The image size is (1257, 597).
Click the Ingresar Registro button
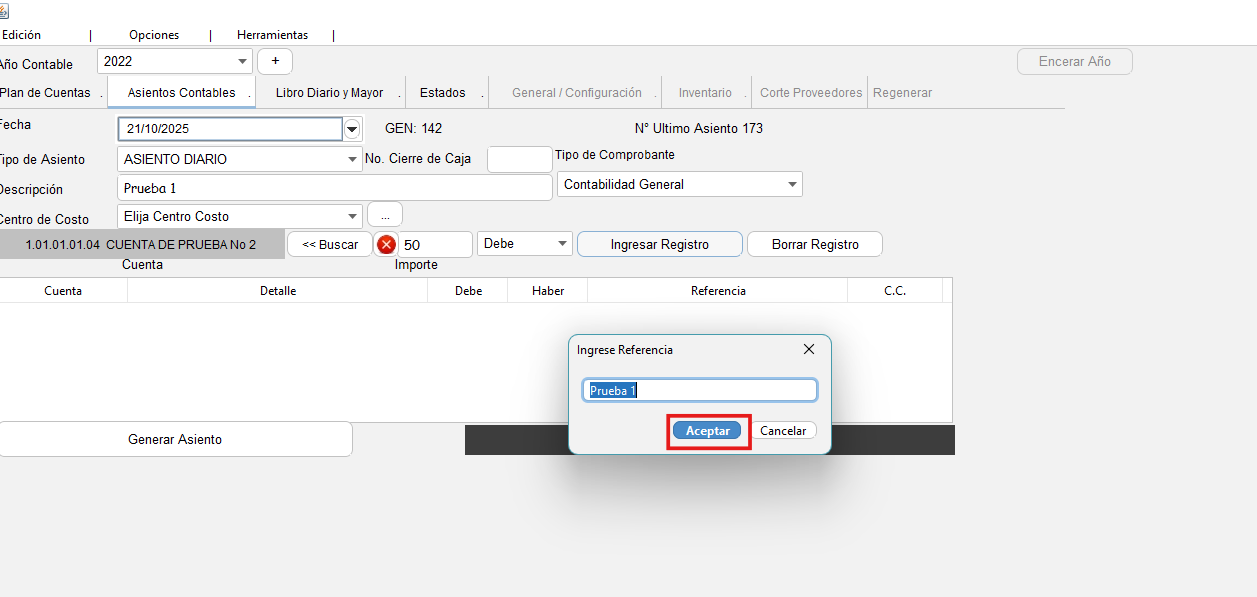point(659,245)
